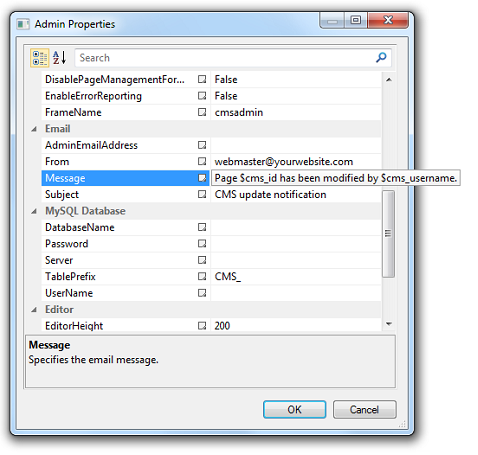Click the property list scrollbar thumb
Image resolution: width=478 pixels, height=455 pixels.
[x=388, y=233]
